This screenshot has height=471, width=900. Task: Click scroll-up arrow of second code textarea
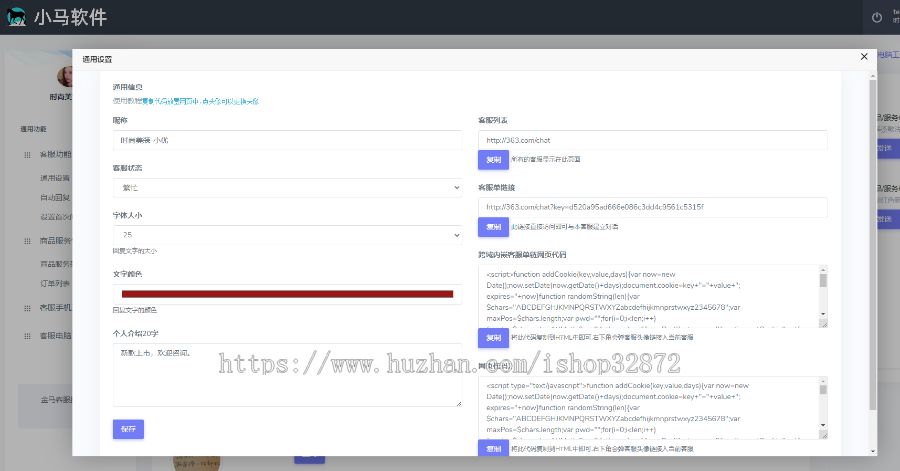tap(823, 381)
